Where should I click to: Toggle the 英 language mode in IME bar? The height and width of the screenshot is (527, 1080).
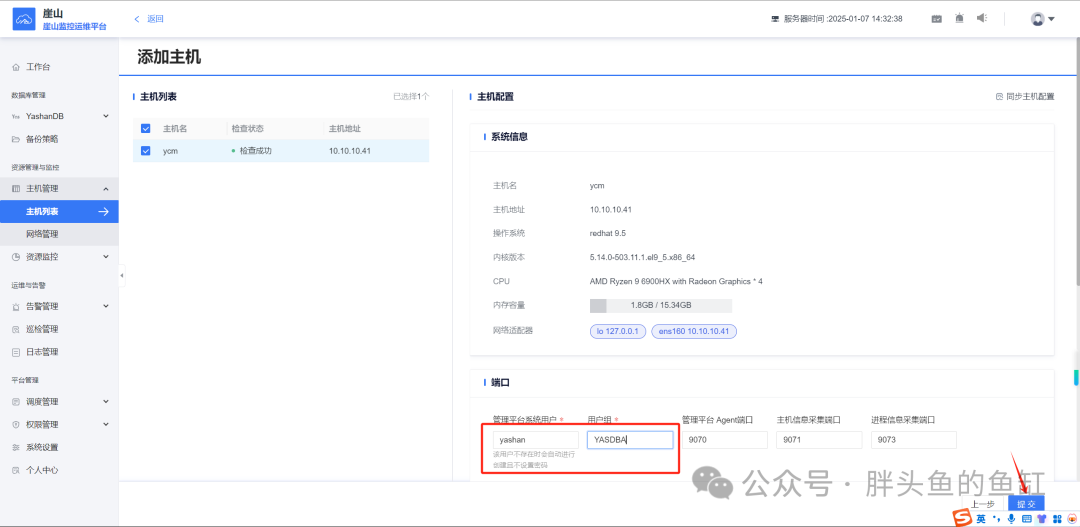tap(980, 518)
